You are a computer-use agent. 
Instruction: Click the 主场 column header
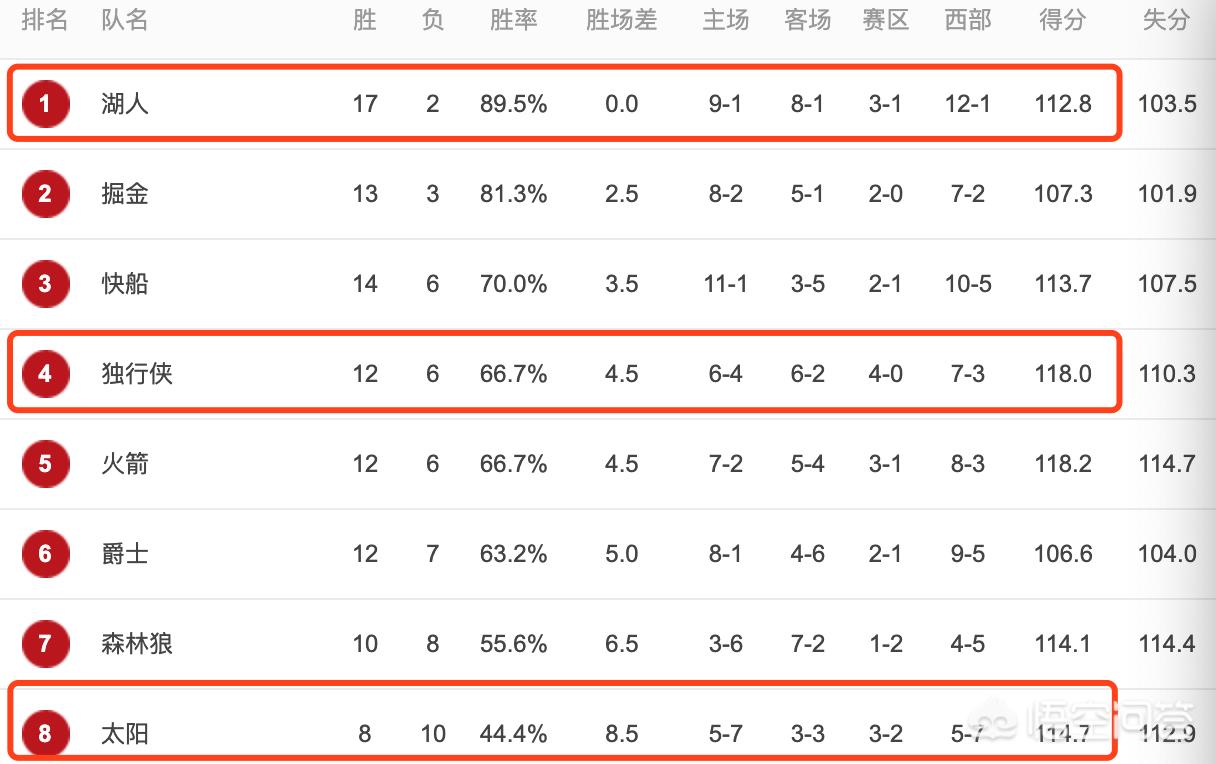(725, 20)
